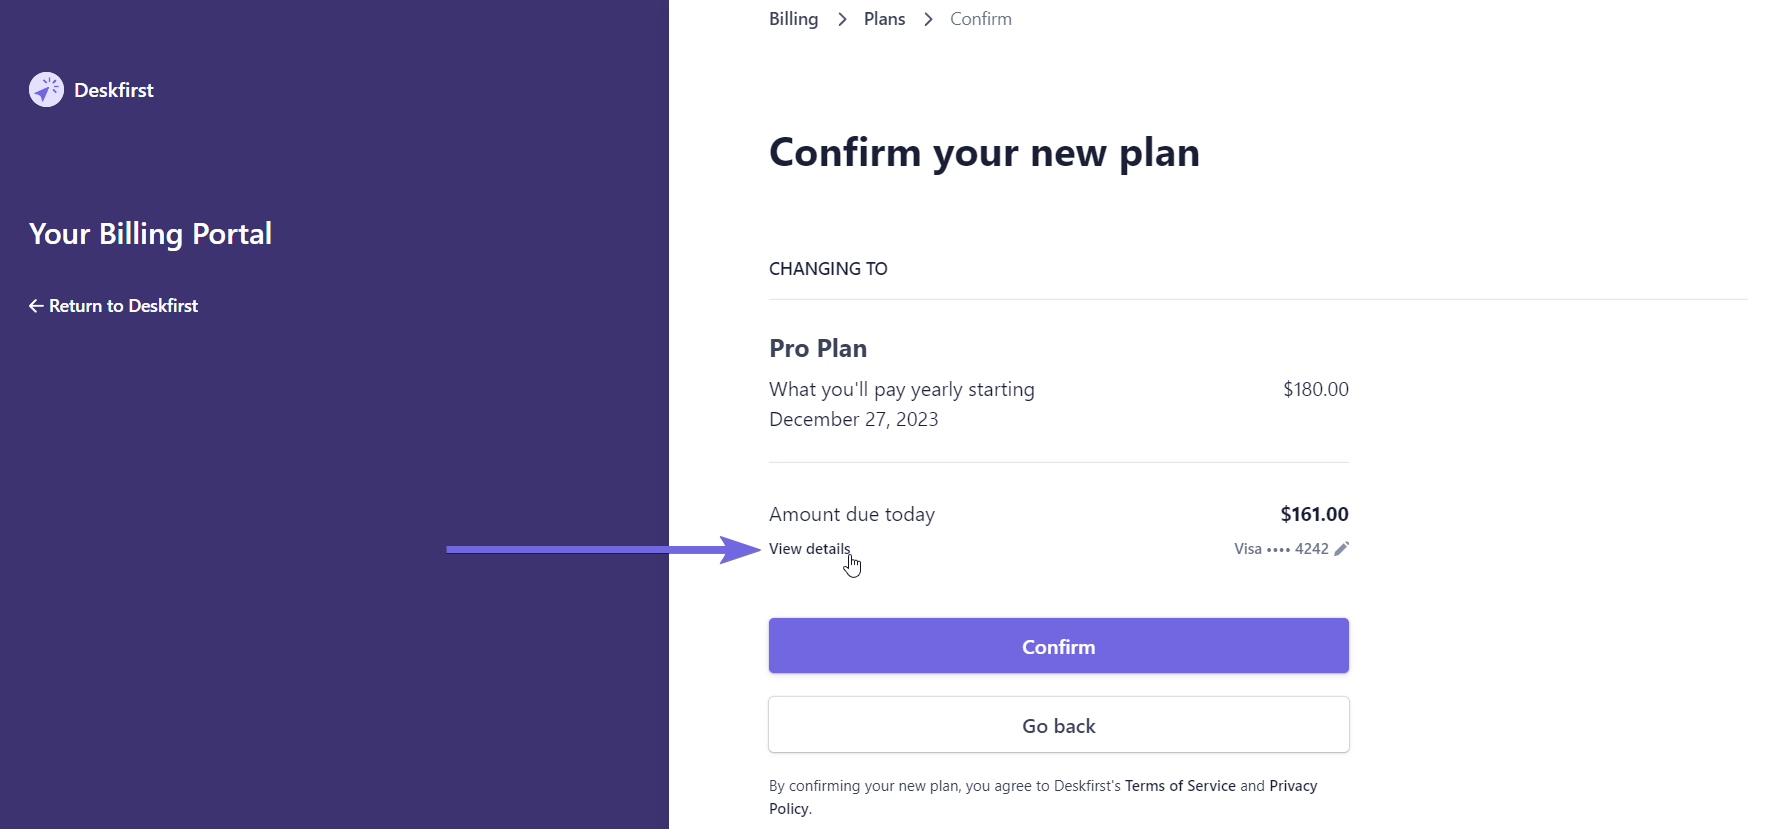Click the Visa •••• 4242 payment method
This screenshot has height=829, width=1774.
(x=1281, y=549)
